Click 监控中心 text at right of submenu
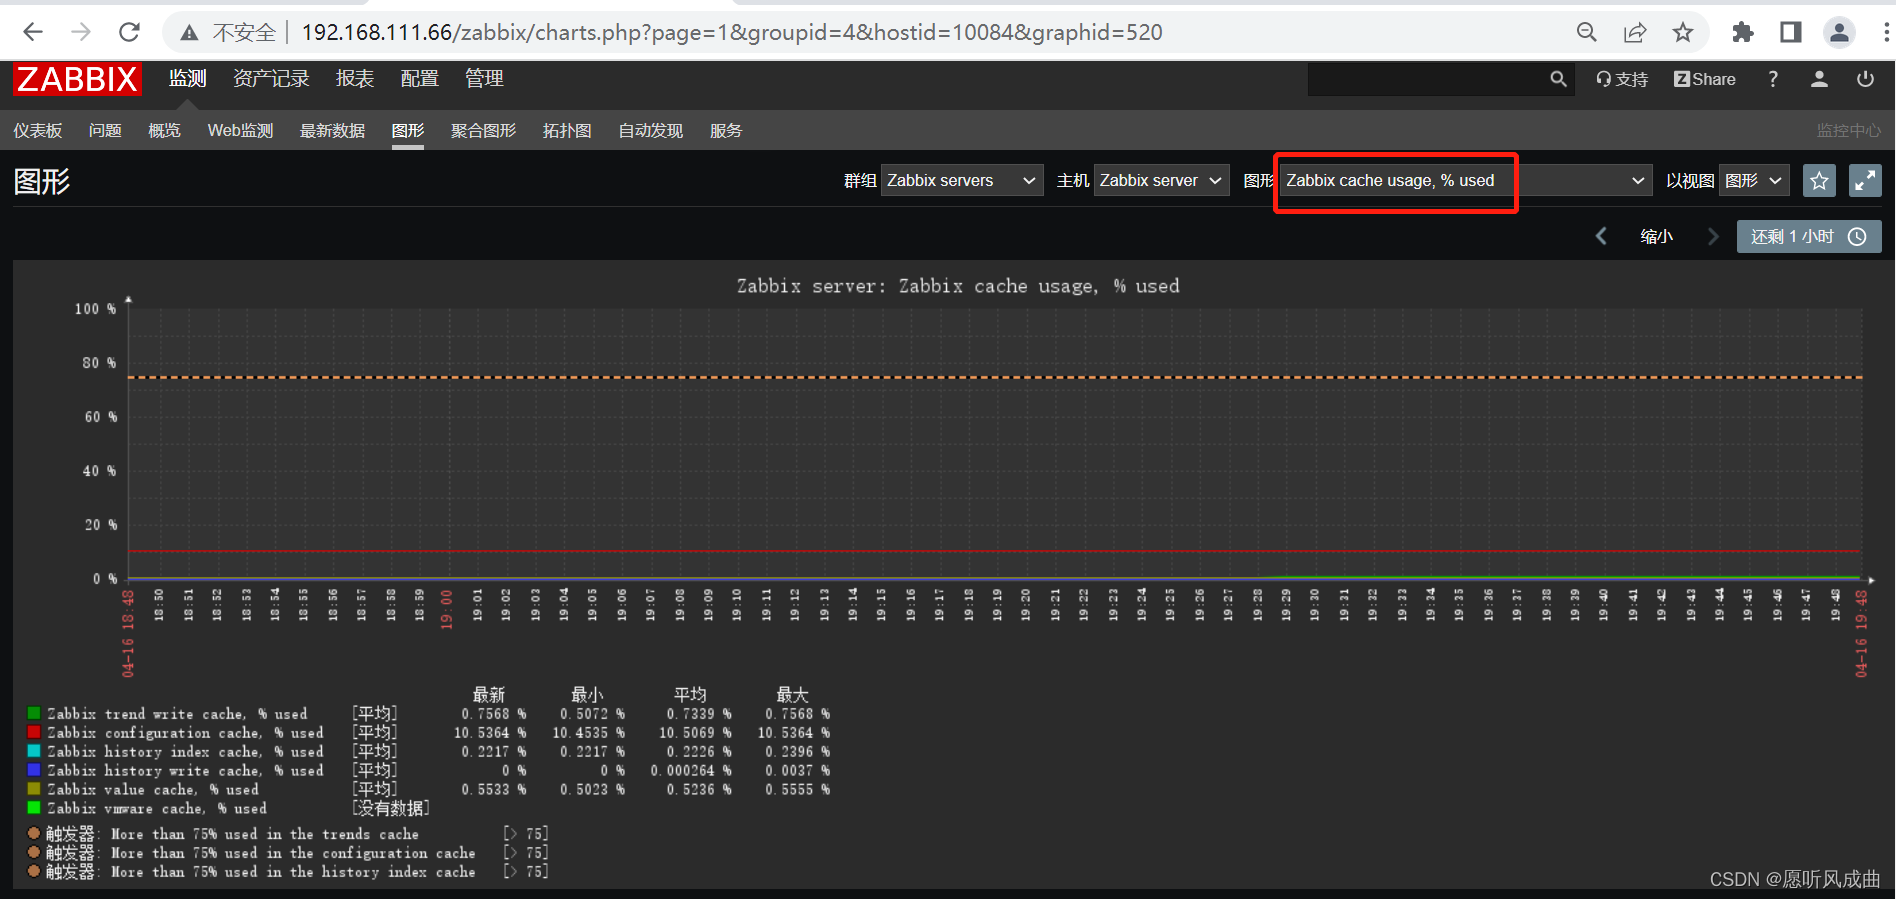 click(x=1848, y=131)
